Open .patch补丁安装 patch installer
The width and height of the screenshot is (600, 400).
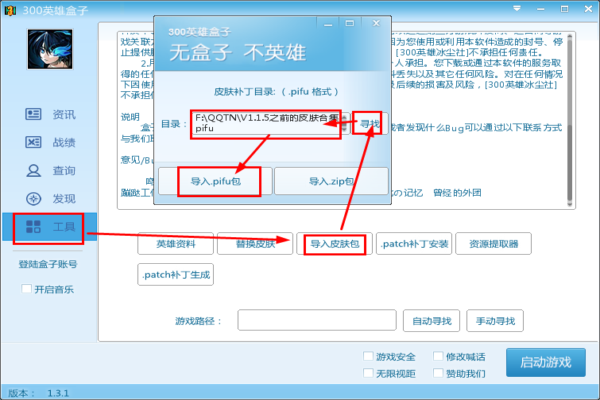tap(414, 244)
